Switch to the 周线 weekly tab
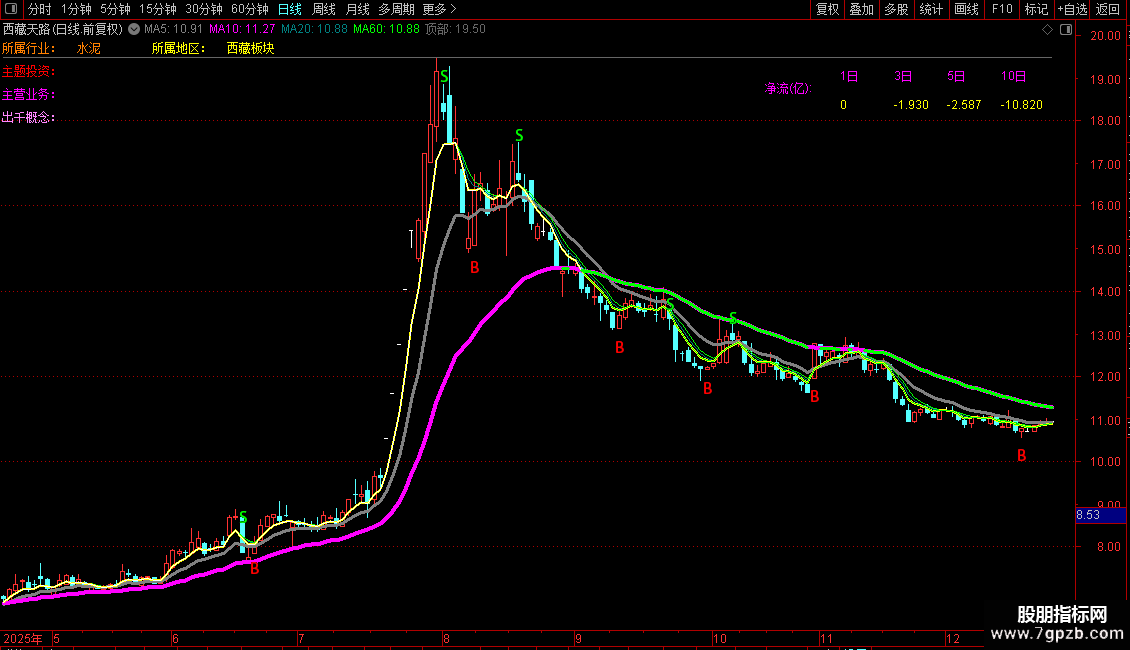Screen dimensions: 1130x650 323,9
